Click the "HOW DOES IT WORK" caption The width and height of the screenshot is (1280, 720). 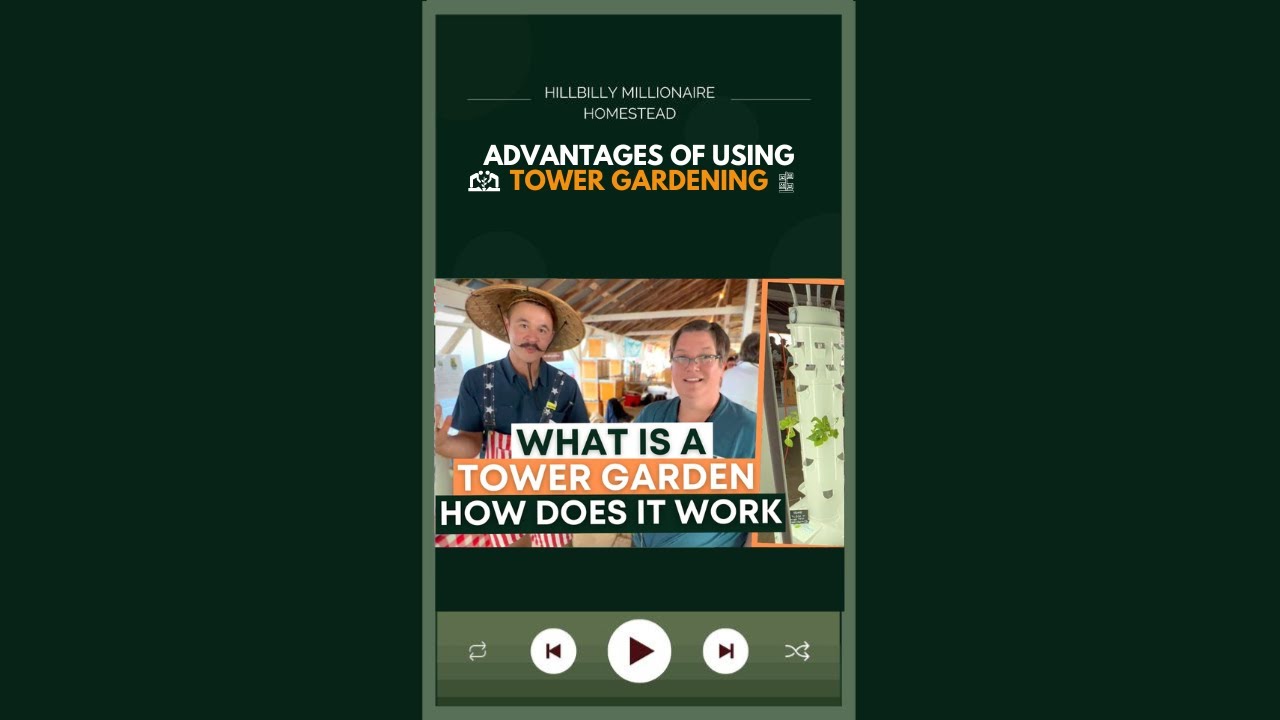(x=611, y=513)
